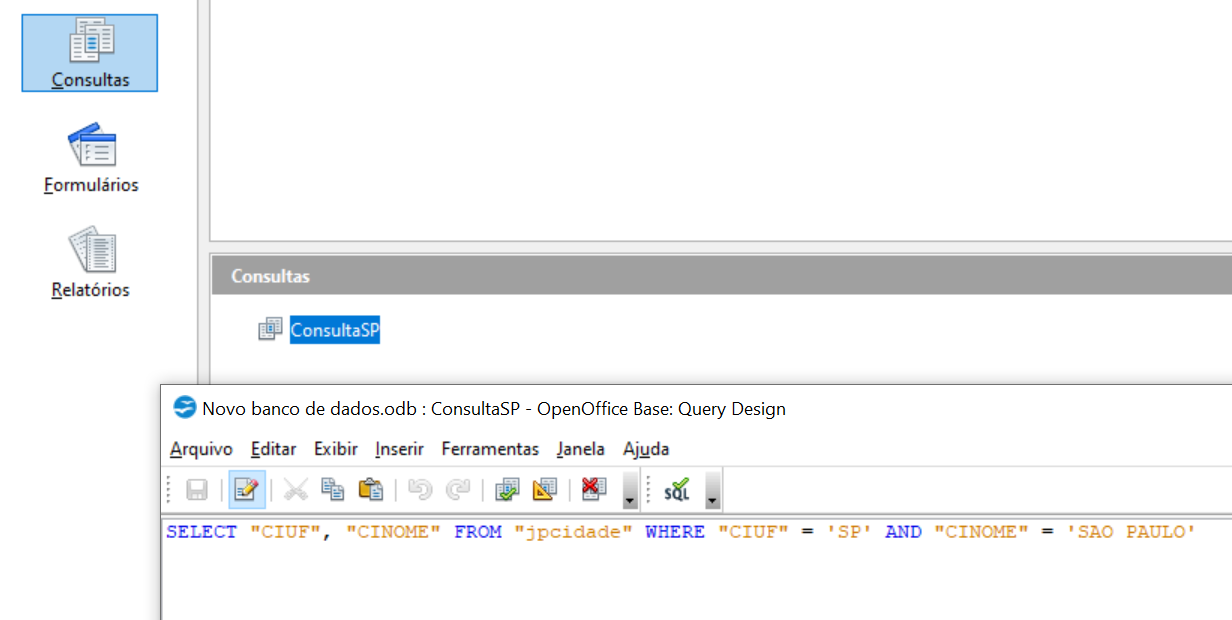Toggle the Run SQL command directly icon
Screen dimensions: 1232x620
(x=677, y=490)
